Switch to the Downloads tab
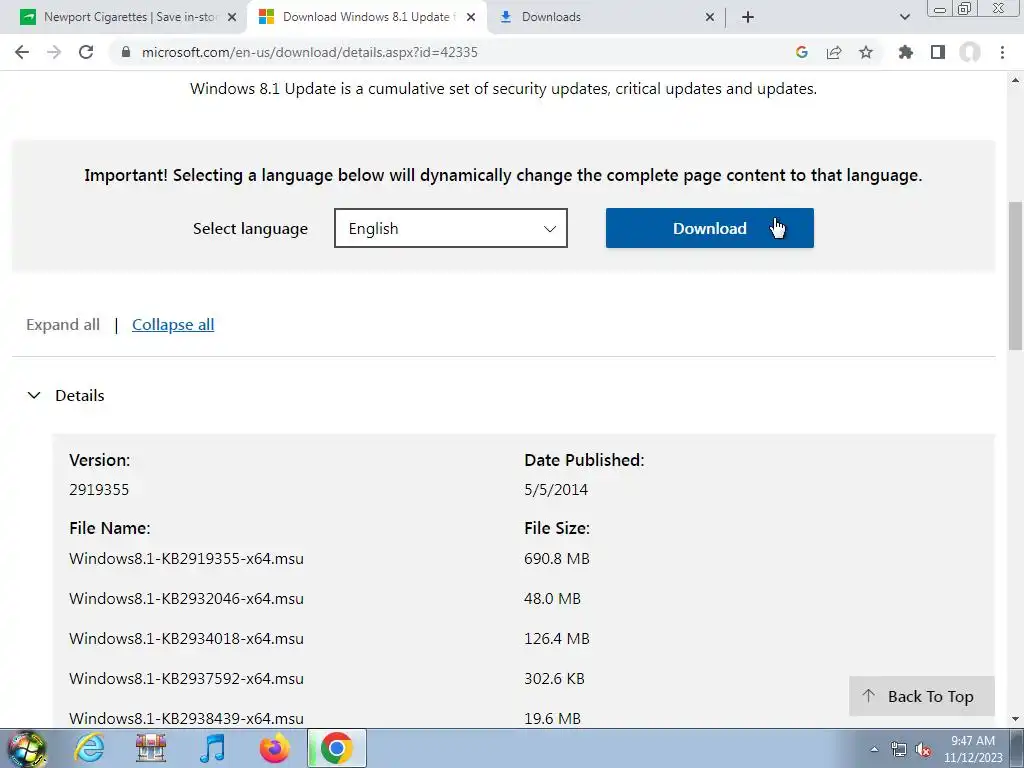The image size is (1024, 768). click(607, 17)
